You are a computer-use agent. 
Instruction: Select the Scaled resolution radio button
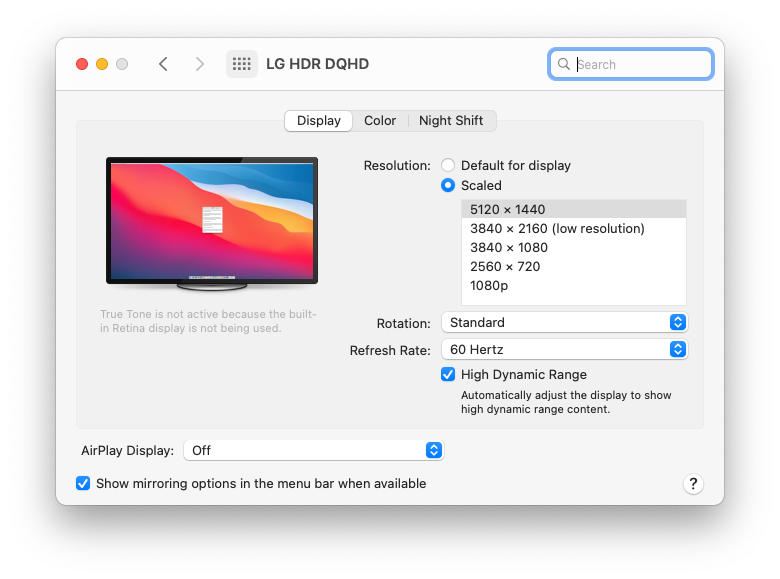click(x=448, y=186)
